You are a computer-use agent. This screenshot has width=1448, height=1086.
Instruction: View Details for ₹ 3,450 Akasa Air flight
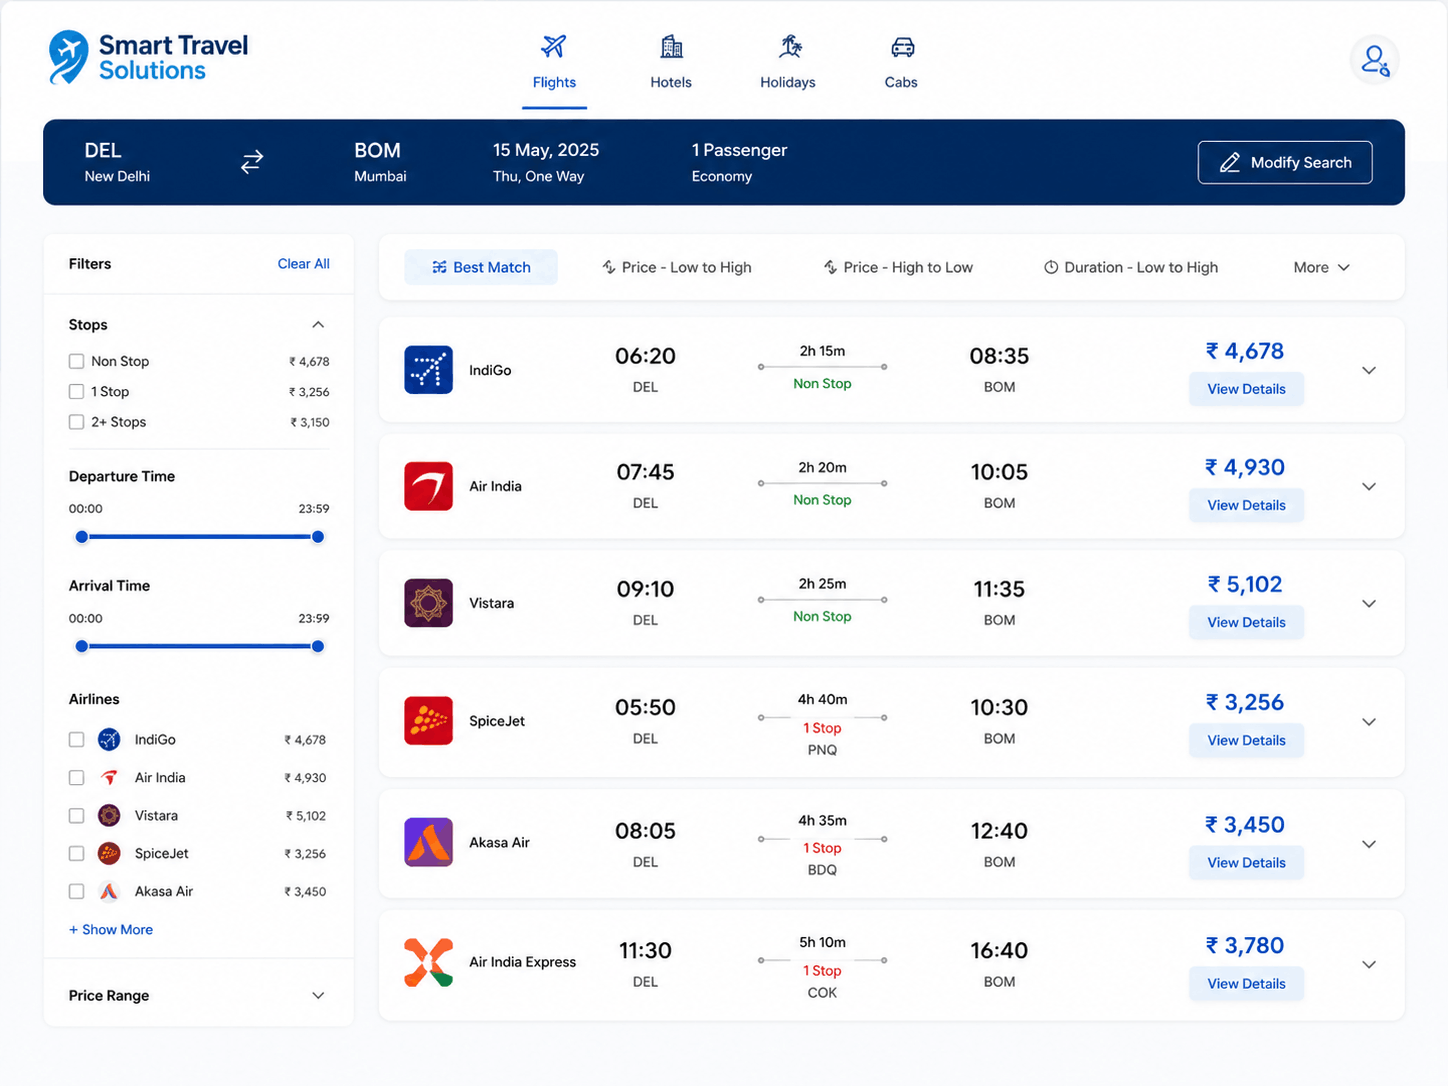[x=1246, y=863]
